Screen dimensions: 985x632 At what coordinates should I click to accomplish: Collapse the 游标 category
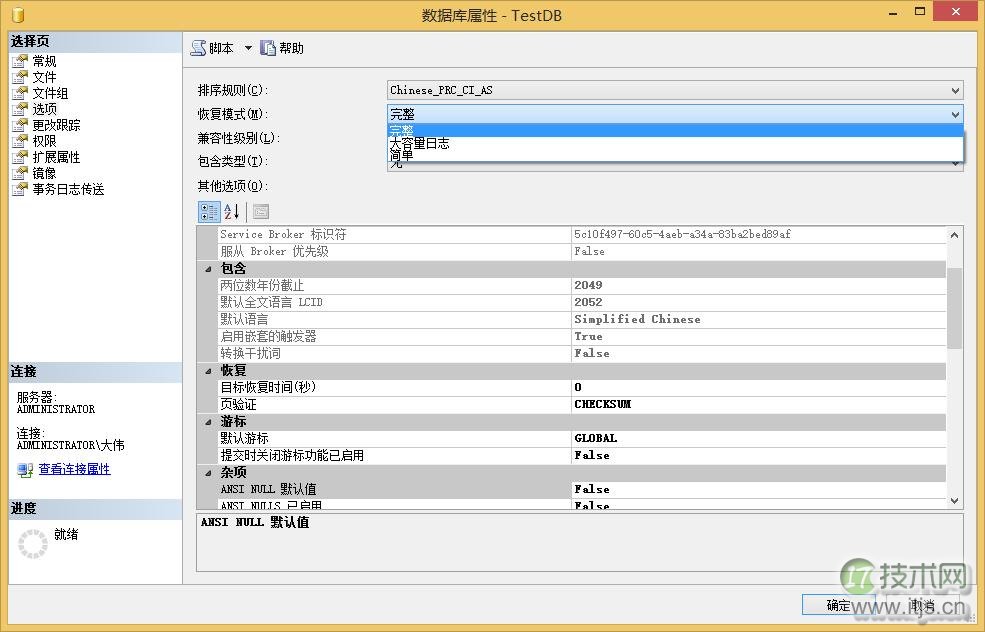tap(208, 422)
